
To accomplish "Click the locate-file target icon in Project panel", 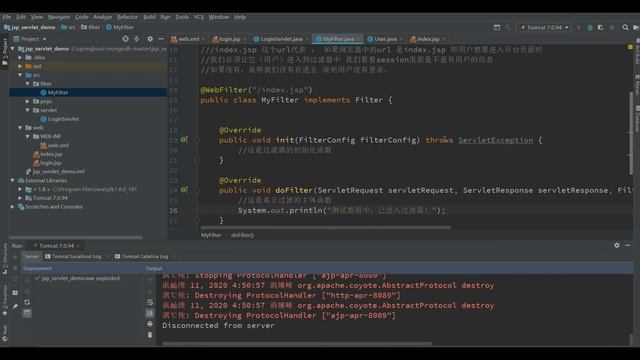I will tap(125, 39).
